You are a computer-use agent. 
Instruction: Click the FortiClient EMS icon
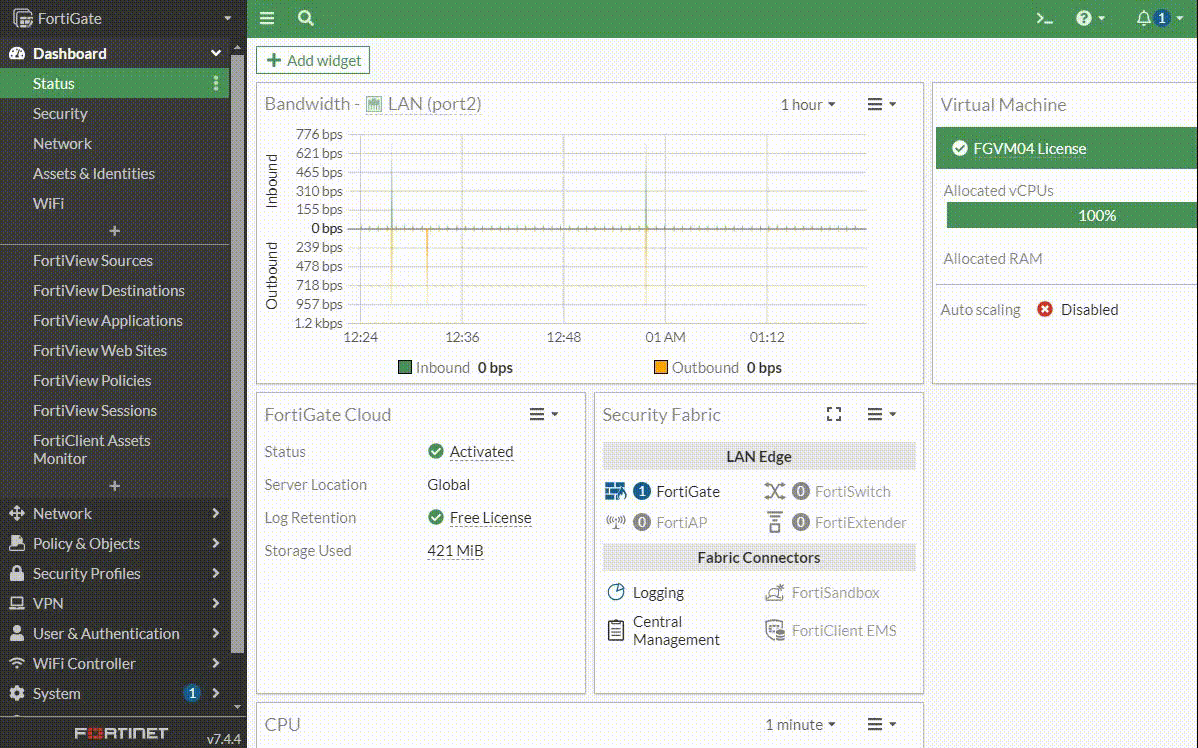pos(775,630)
